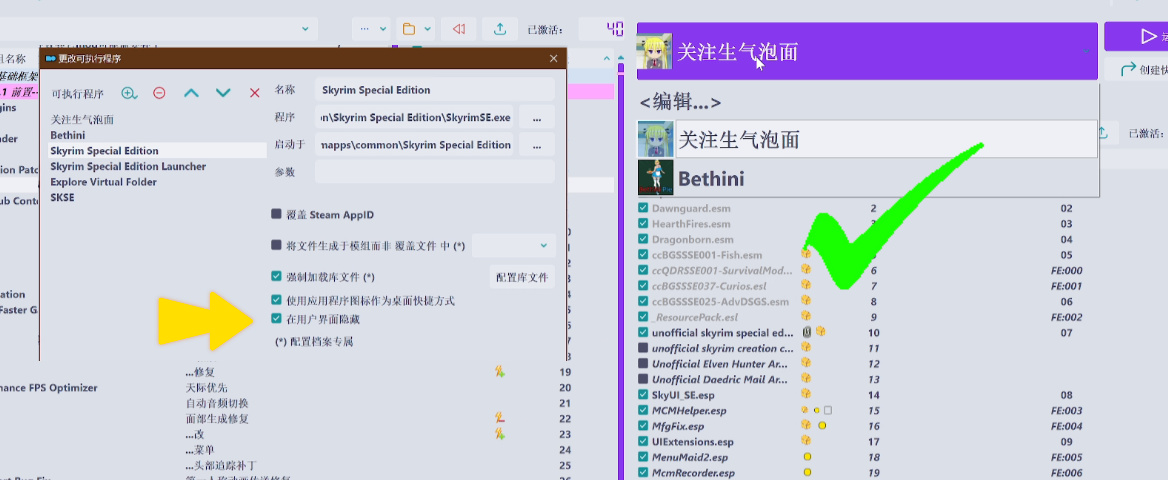This screenshot has height=480, width=1168.
Task: Click the 已激活 counter showing 40
Action: [x=602, y=30]
